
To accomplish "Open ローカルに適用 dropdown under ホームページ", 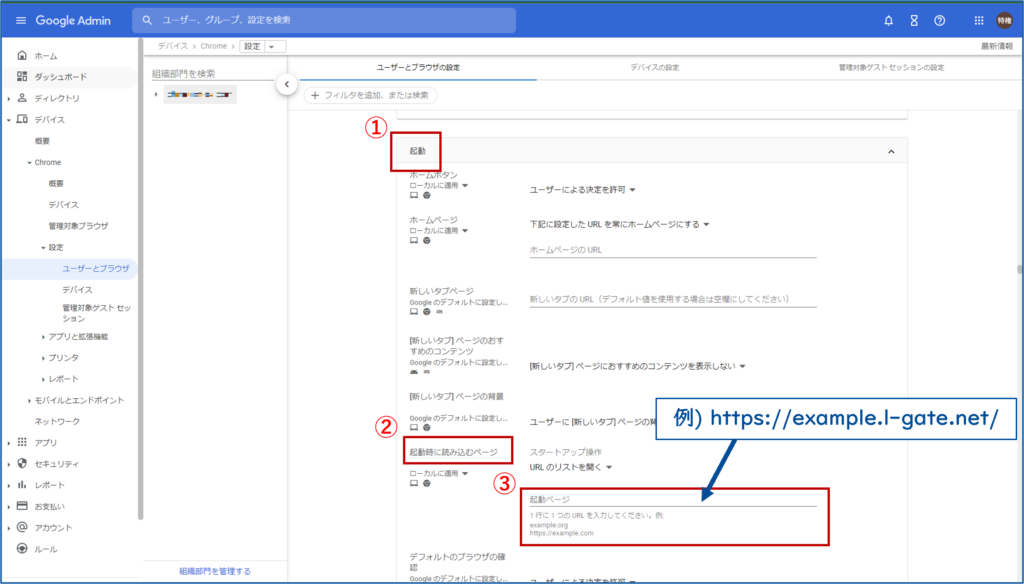I will pos(439,231).
